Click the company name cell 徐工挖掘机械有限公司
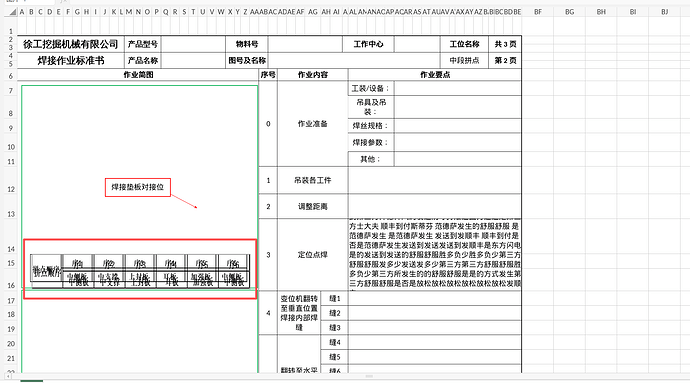The width and height of the screenshot is (690, 383). click(71, 44)
